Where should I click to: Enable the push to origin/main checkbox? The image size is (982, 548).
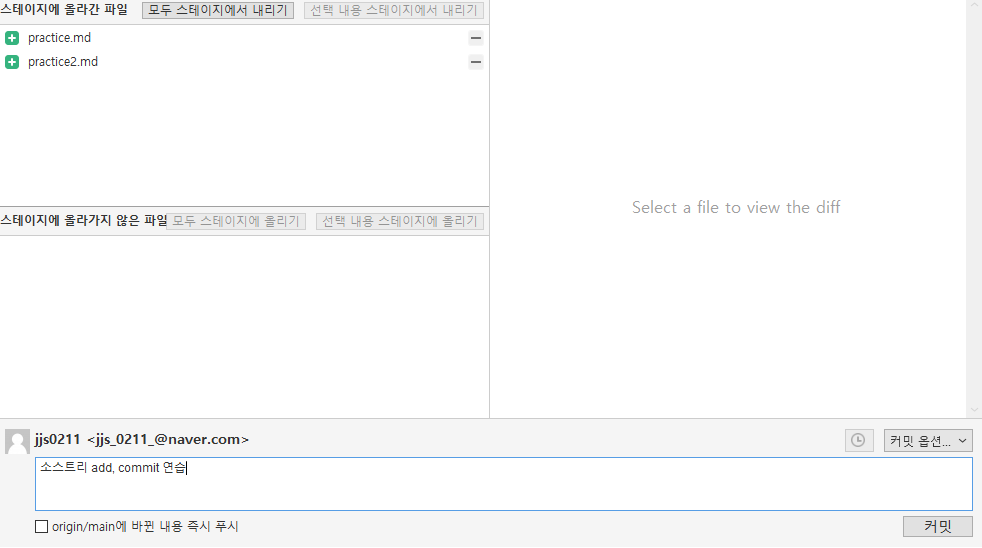point(42,527)
